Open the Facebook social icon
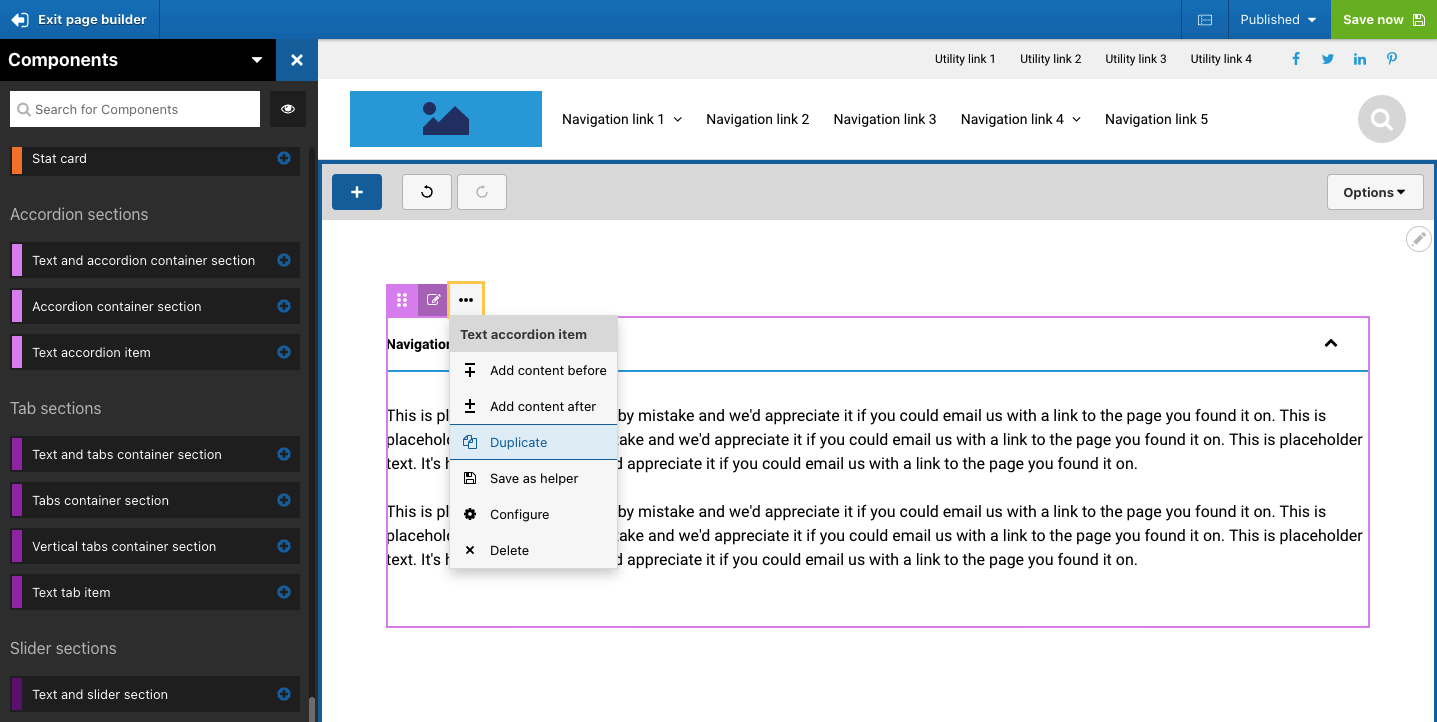1437x722 pixels. [1296, 59]
